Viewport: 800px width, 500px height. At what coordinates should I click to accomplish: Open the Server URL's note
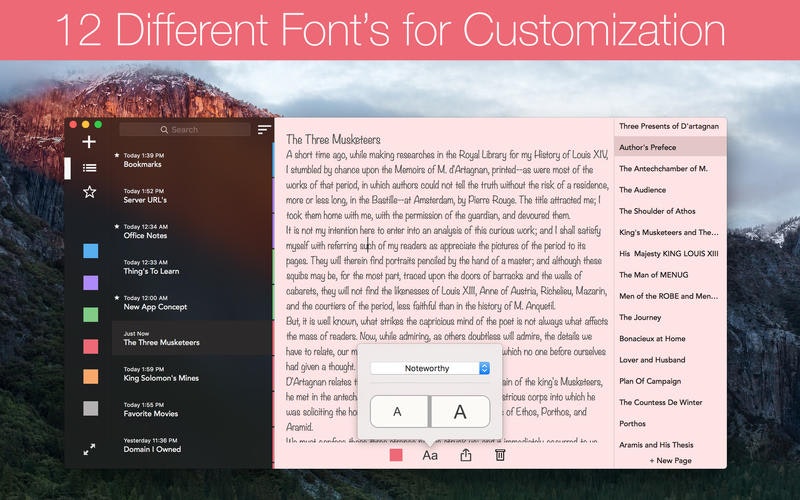click(191, 195)
